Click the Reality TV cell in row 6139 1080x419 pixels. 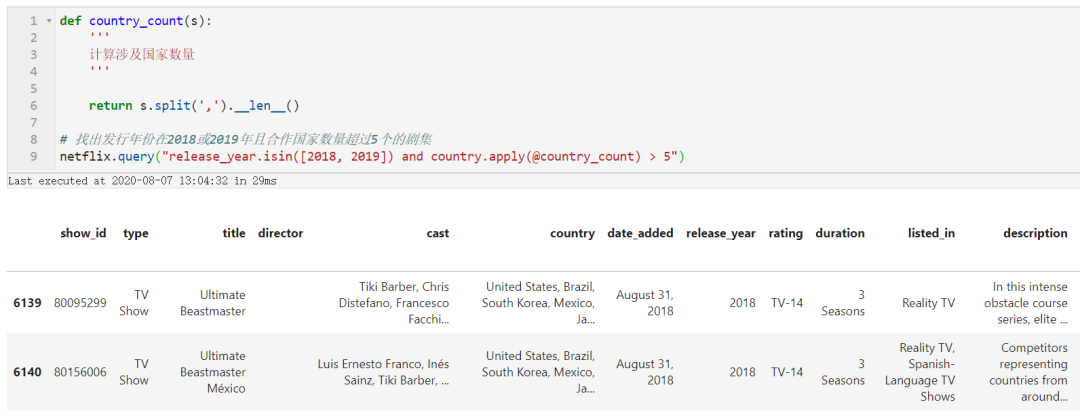[928, 303]
